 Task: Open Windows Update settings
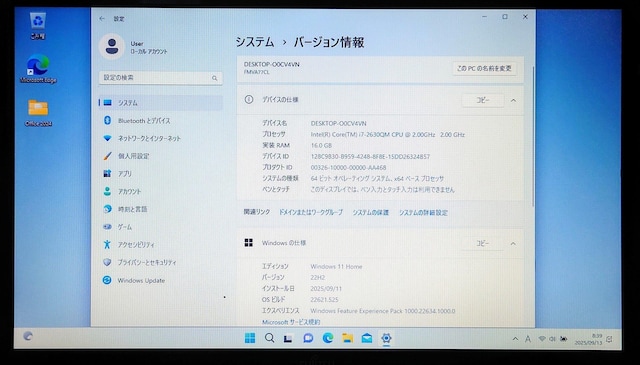point(160,280)
